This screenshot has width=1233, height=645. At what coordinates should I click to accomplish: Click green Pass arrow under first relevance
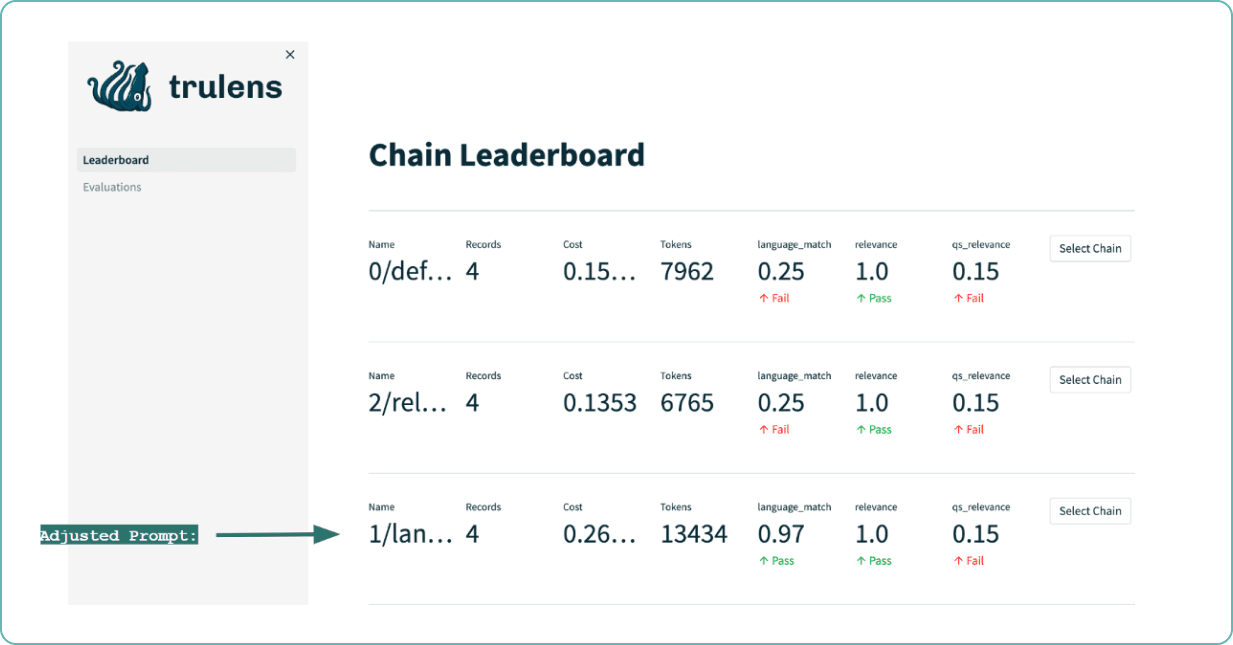point(861,298)
